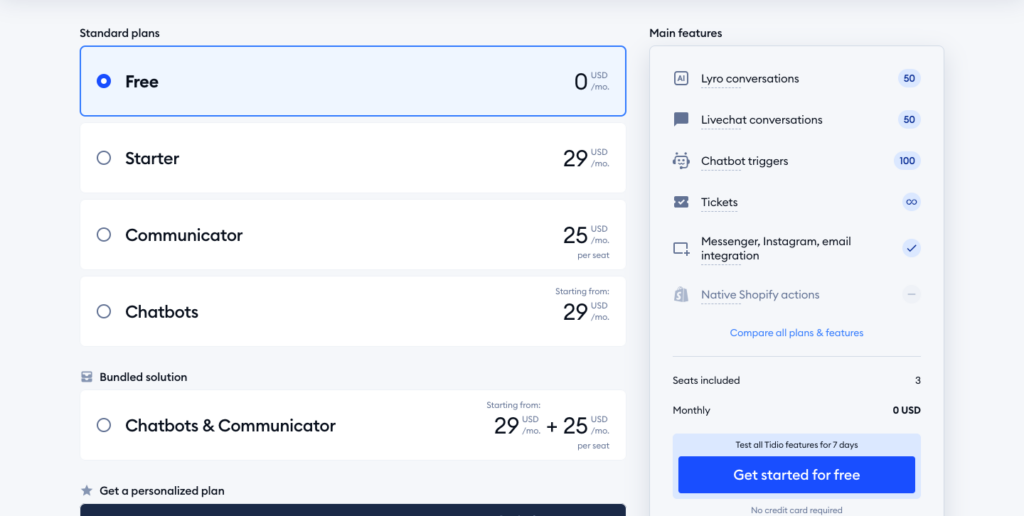
Task: Click the Tickets infinity badge
Action: click(x=912, y=202)
